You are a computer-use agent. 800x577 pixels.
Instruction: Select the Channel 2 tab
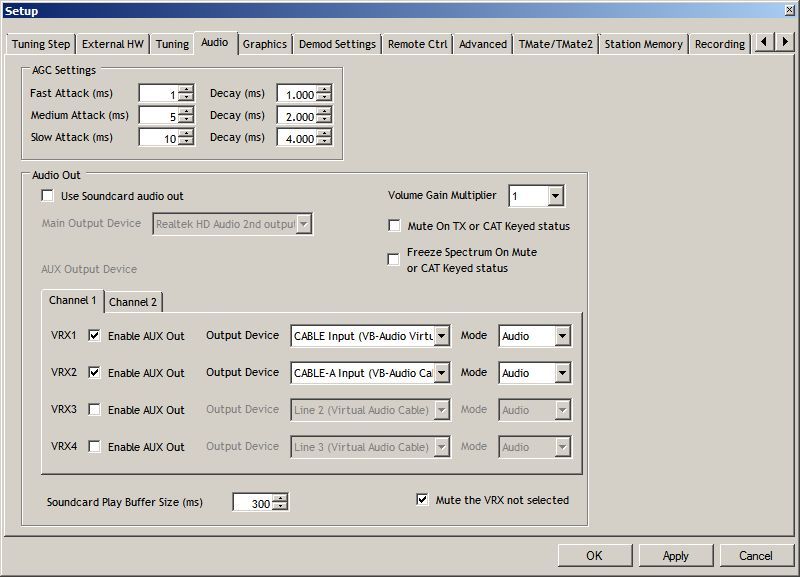click(x=133, y=302)
